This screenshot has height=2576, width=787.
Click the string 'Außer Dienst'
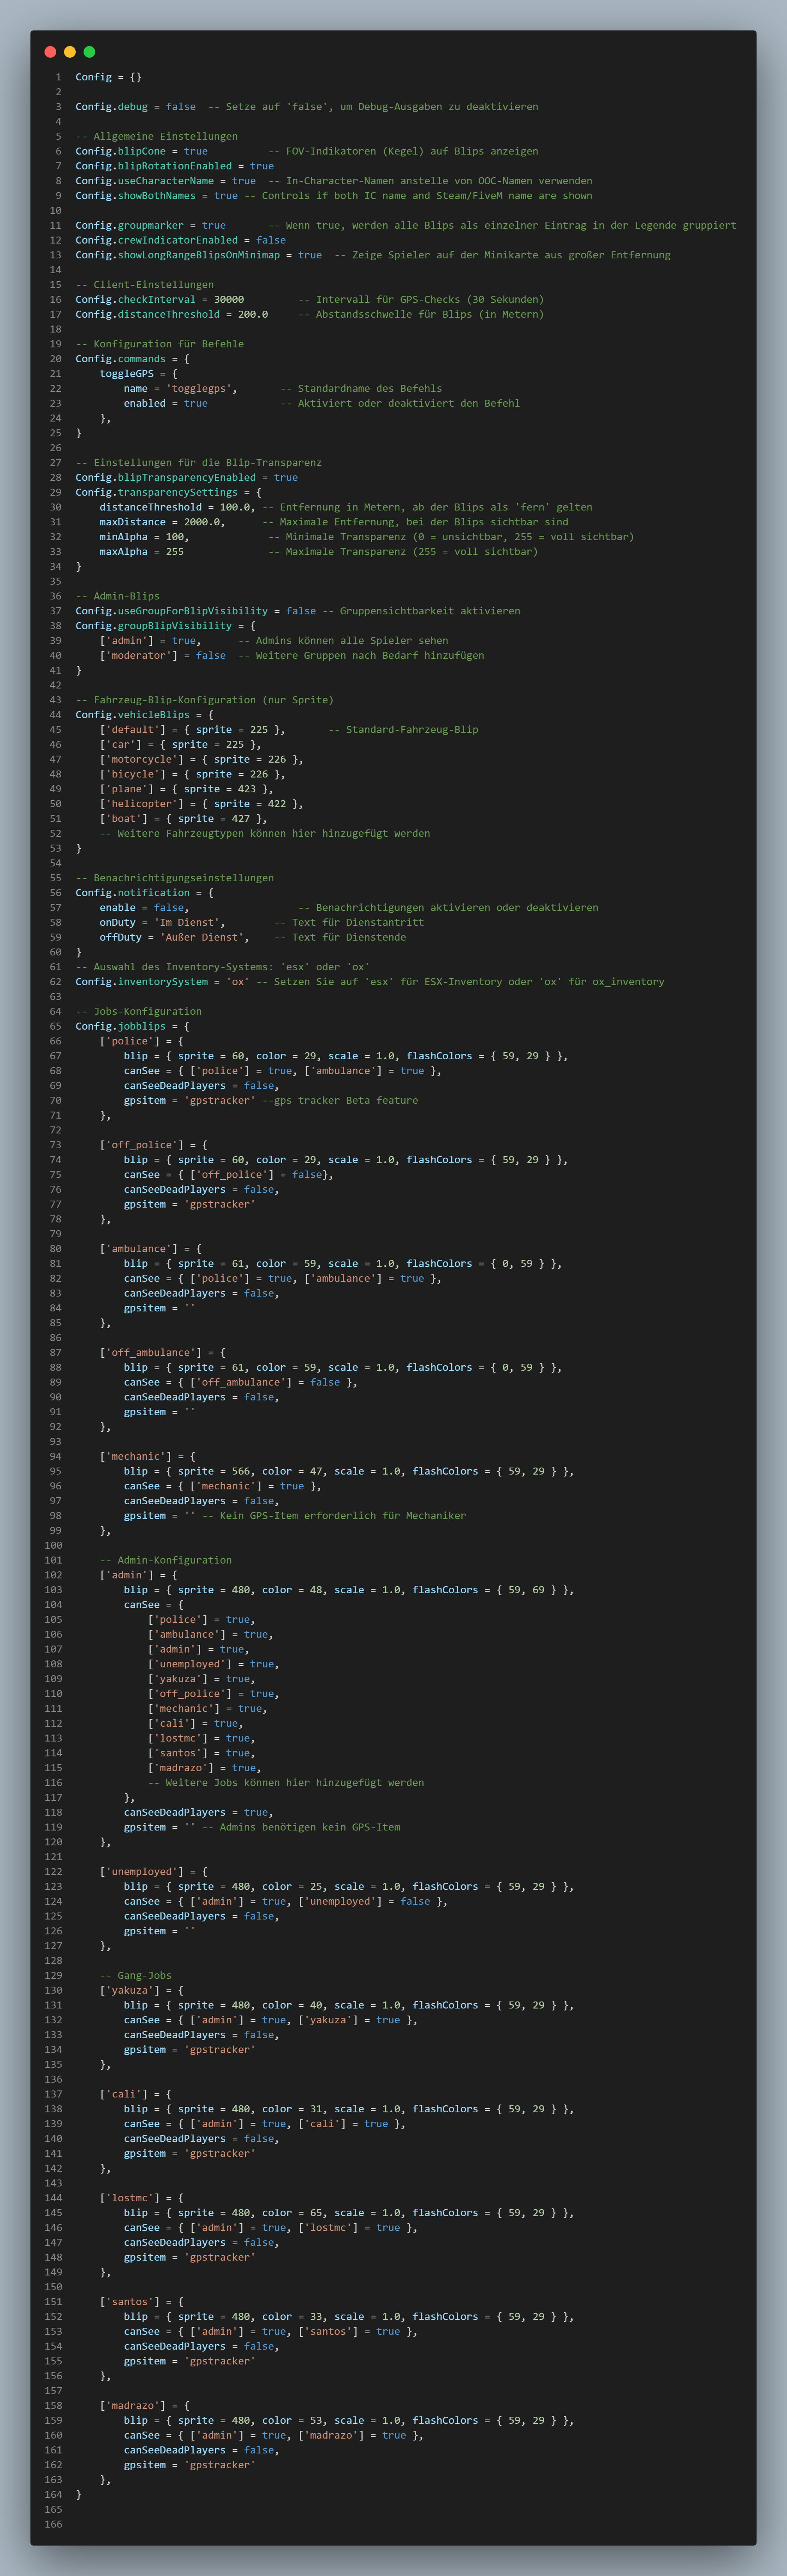point(202,937)
